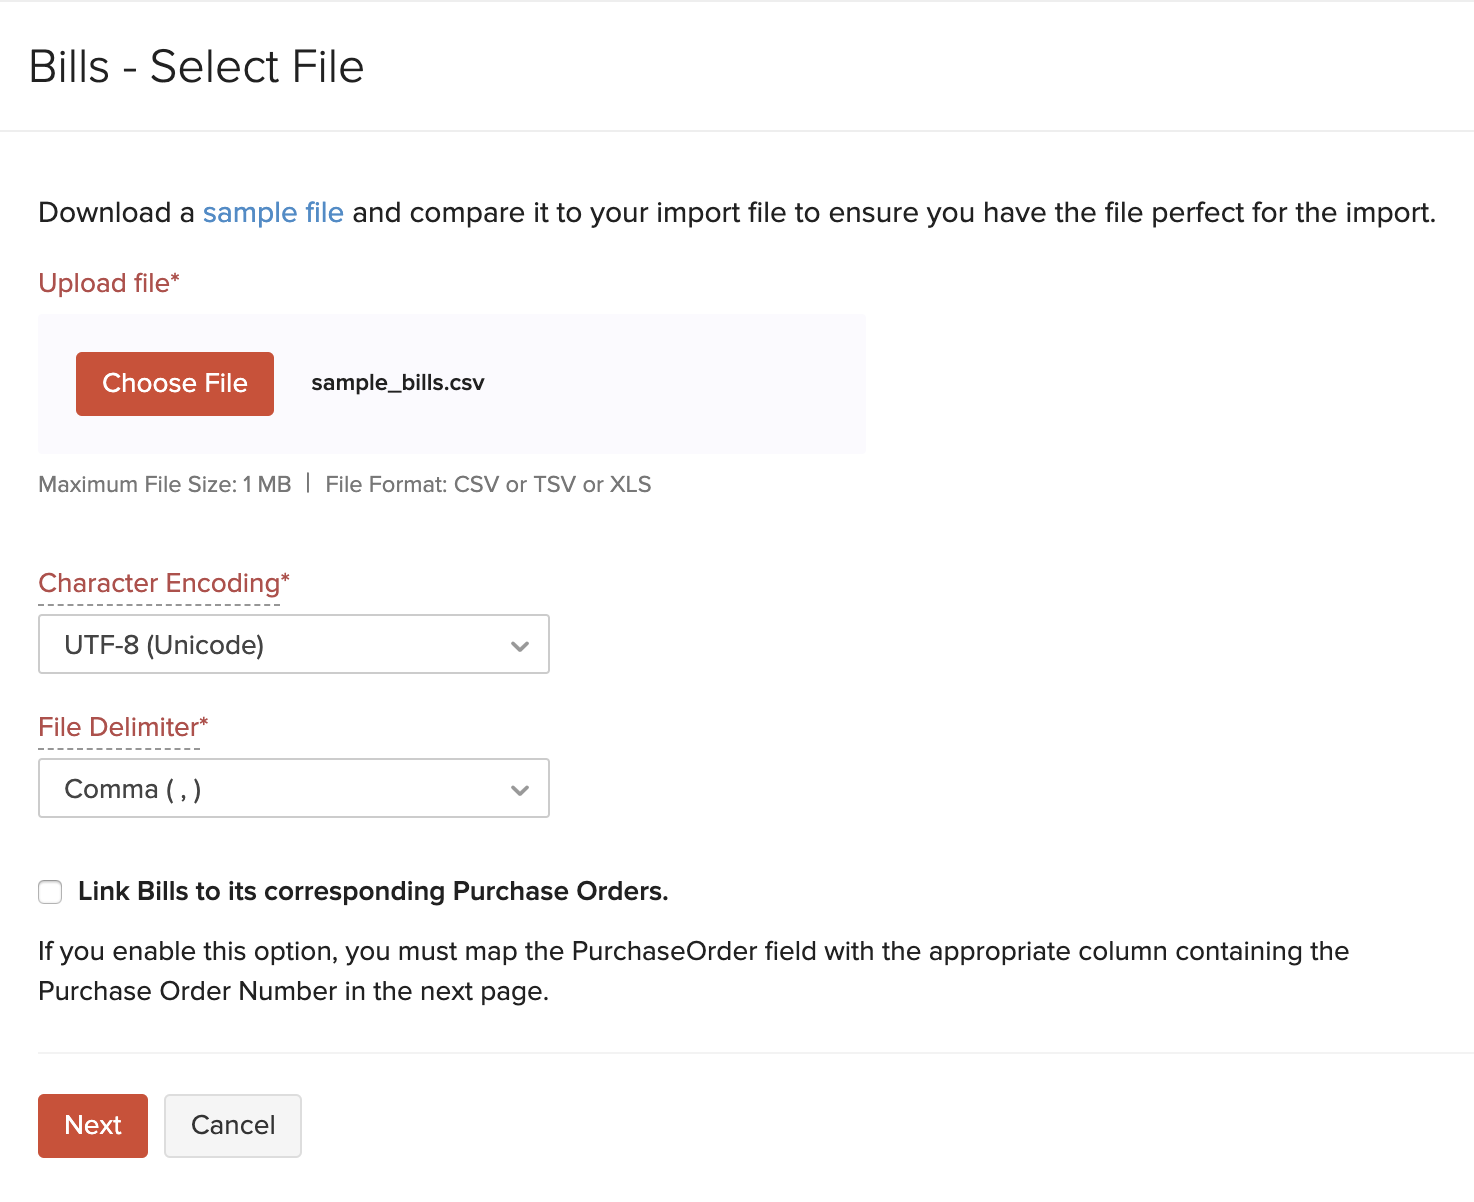Check the Purchase Orders linking option

pos(50,891)
